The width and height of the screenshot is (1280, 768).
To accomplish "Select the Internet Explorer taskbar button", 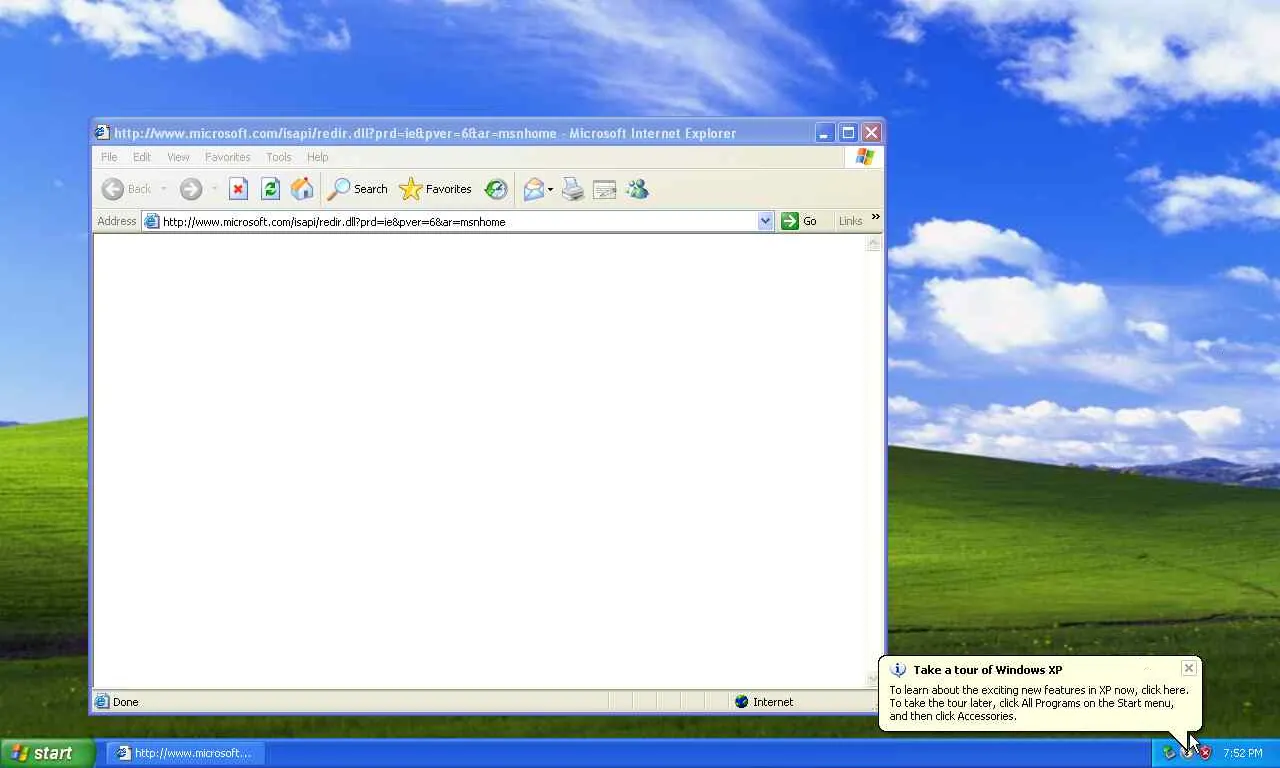I will [x=185, y=753].
